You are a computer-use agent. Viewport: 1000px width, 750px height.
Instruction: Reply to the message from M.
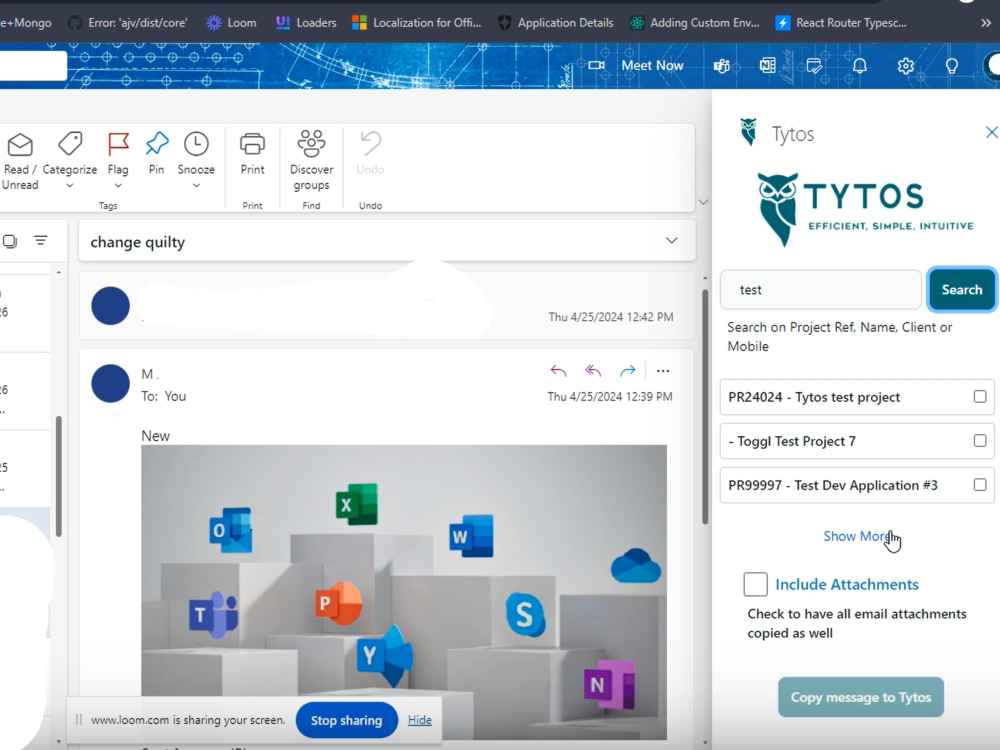558,371
